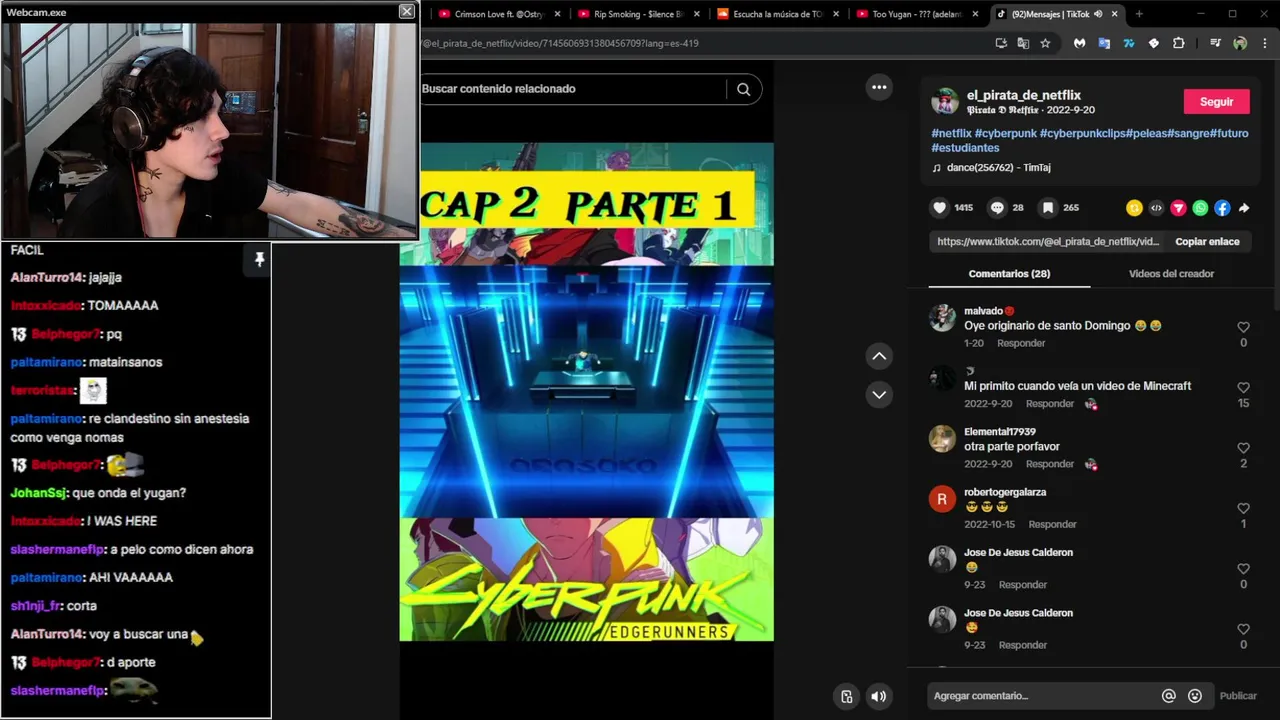Go to next video with down chevron
1280x720 pixels.
pyautogui.click(x=879, y=394)
